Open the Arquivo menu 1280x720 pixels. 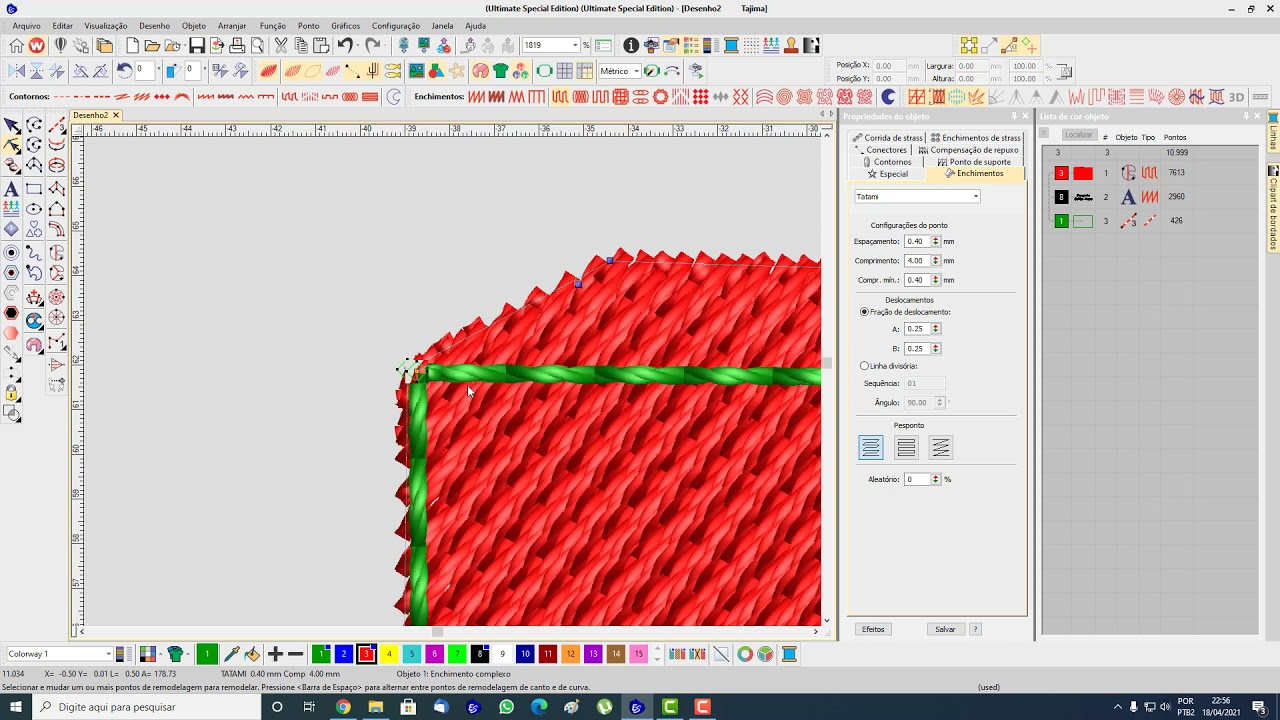(x=26, y=26)
